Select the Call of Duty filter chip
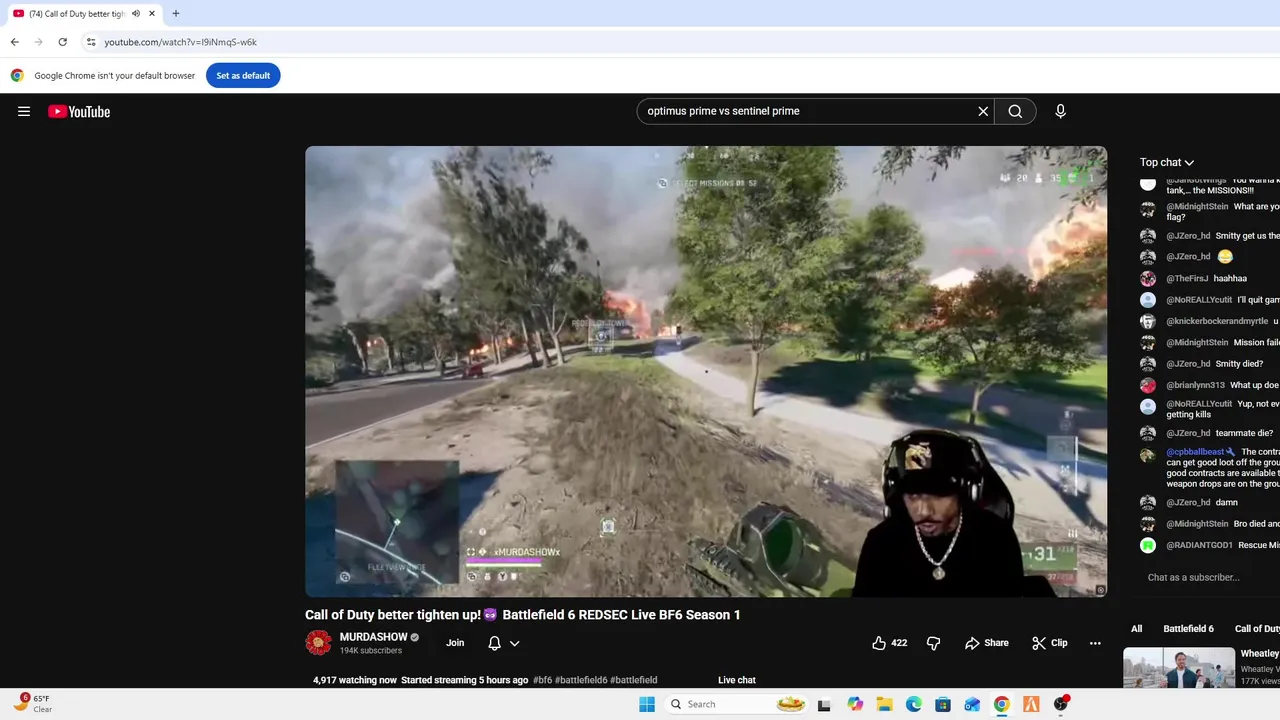 (x=1256, y=628)
